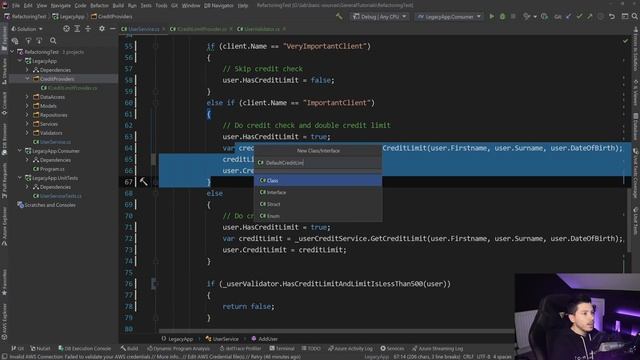Click the Stop execution button

tap(513, 16)
